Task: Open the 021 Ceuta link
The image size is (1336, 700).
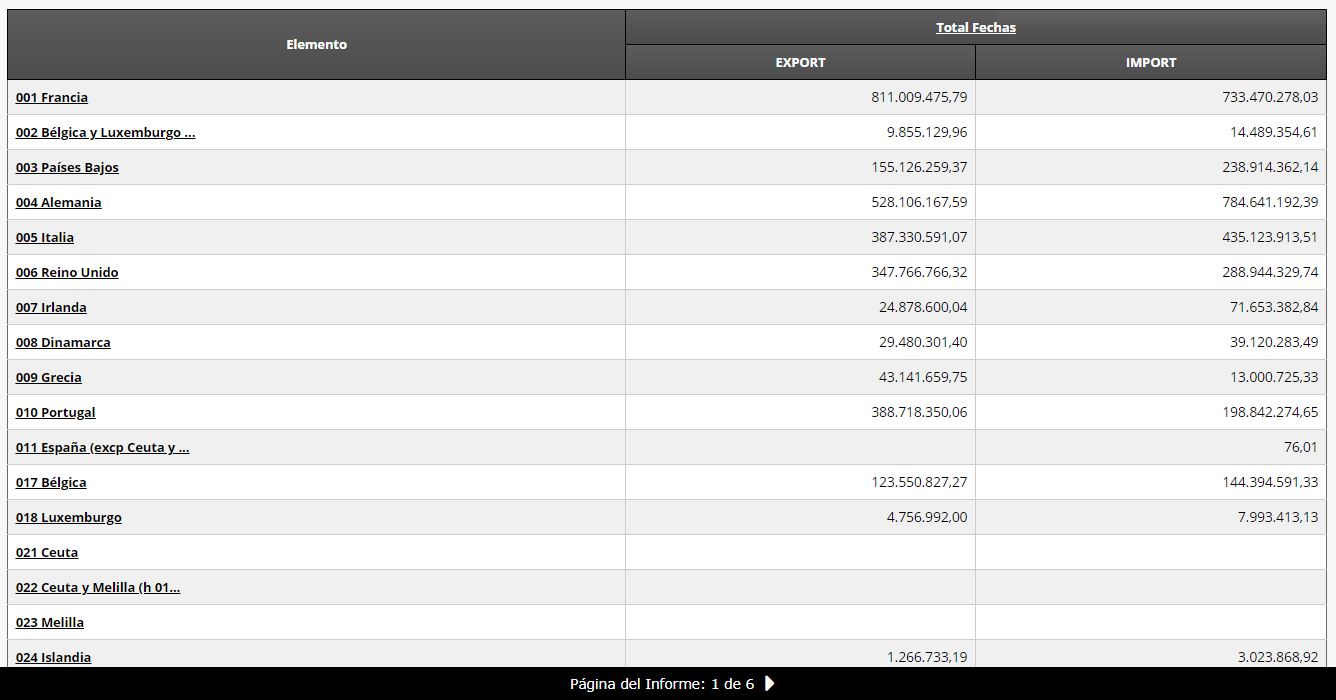Action: tap(47, 553)
